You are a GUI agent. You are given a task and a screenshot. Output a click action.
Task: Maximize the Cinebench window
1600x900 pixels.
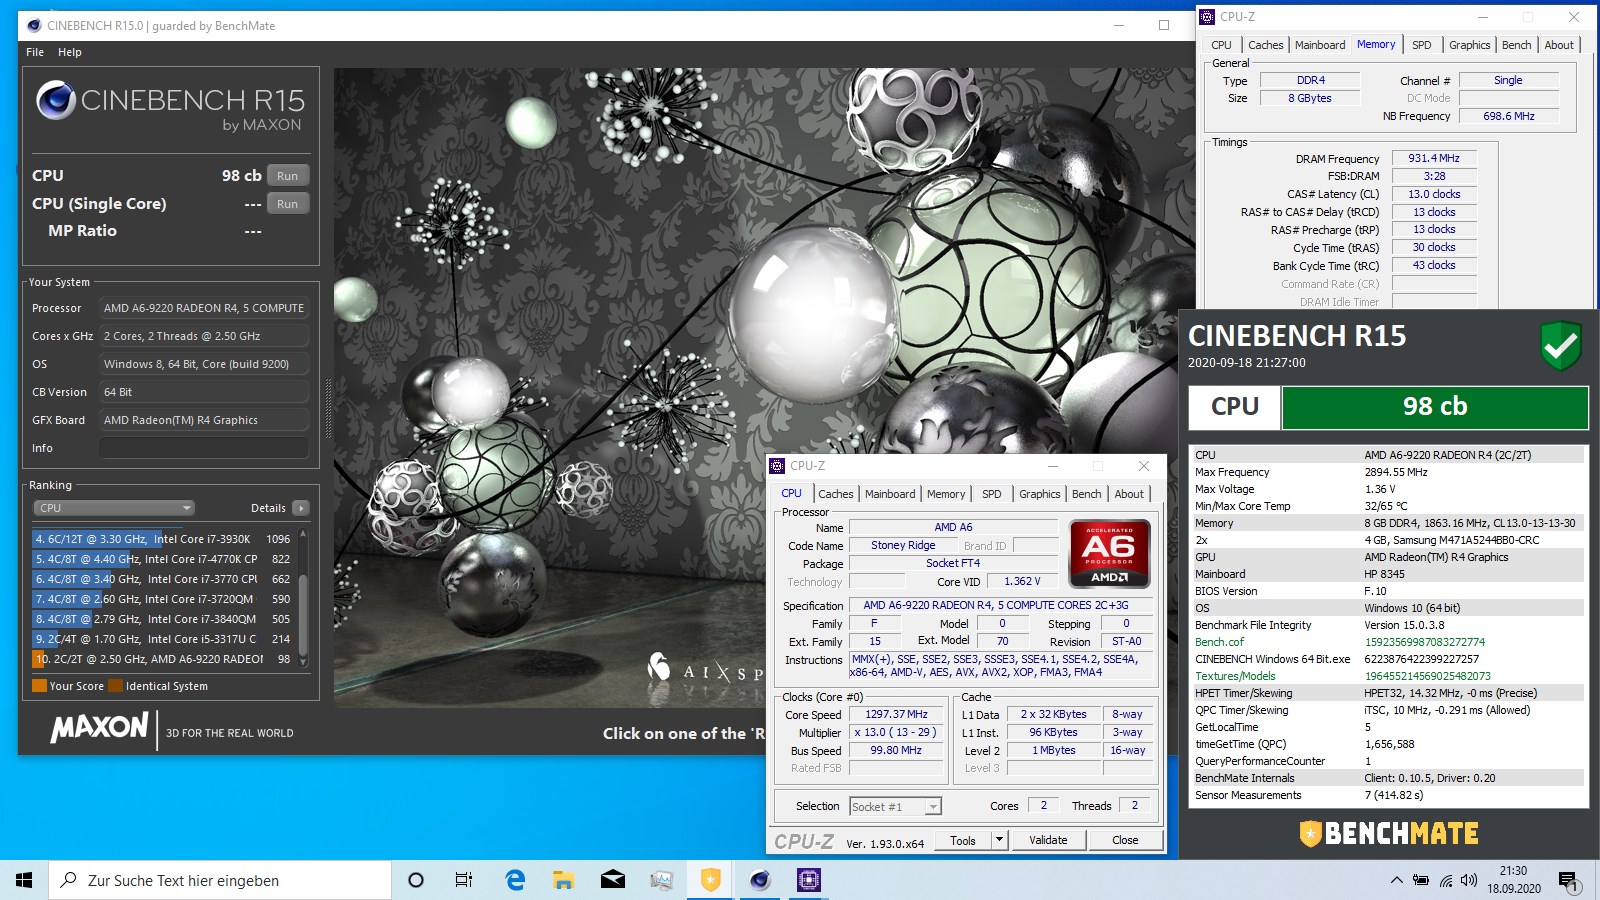pos(1164,25)
